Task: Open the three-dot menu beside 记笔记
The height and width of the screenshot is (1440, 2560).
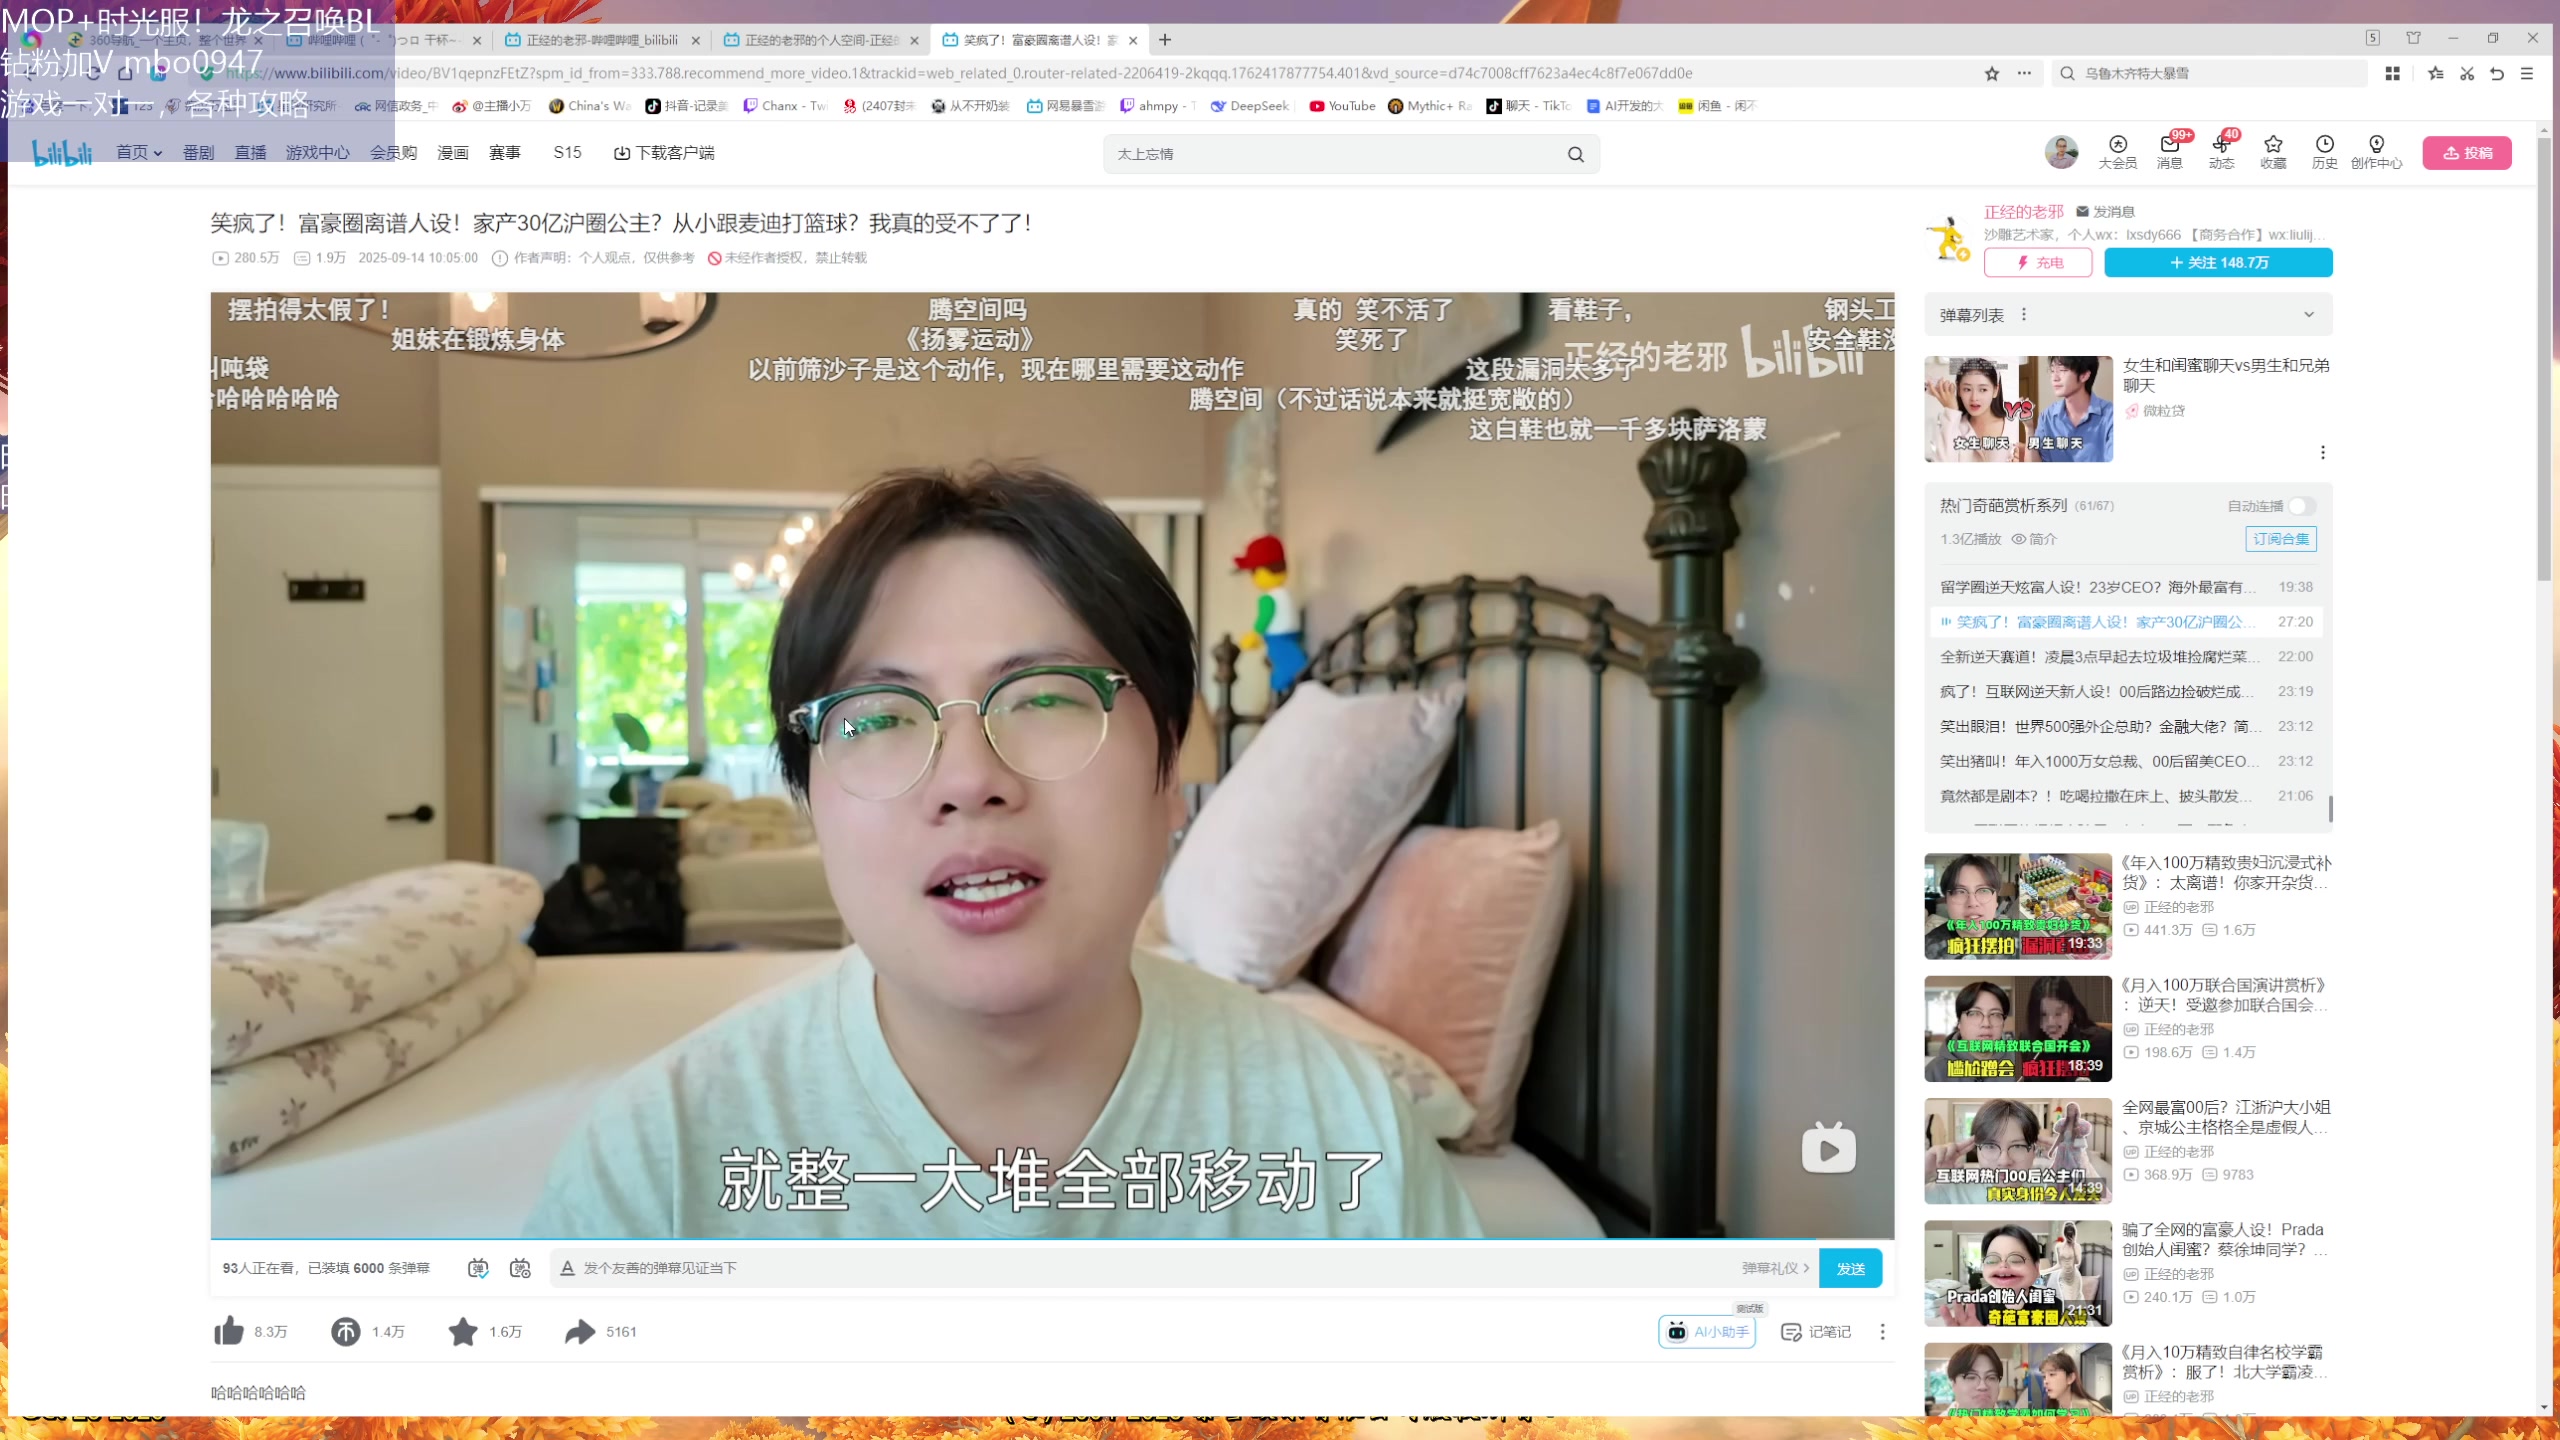Action: [x=1882, y=1332]
